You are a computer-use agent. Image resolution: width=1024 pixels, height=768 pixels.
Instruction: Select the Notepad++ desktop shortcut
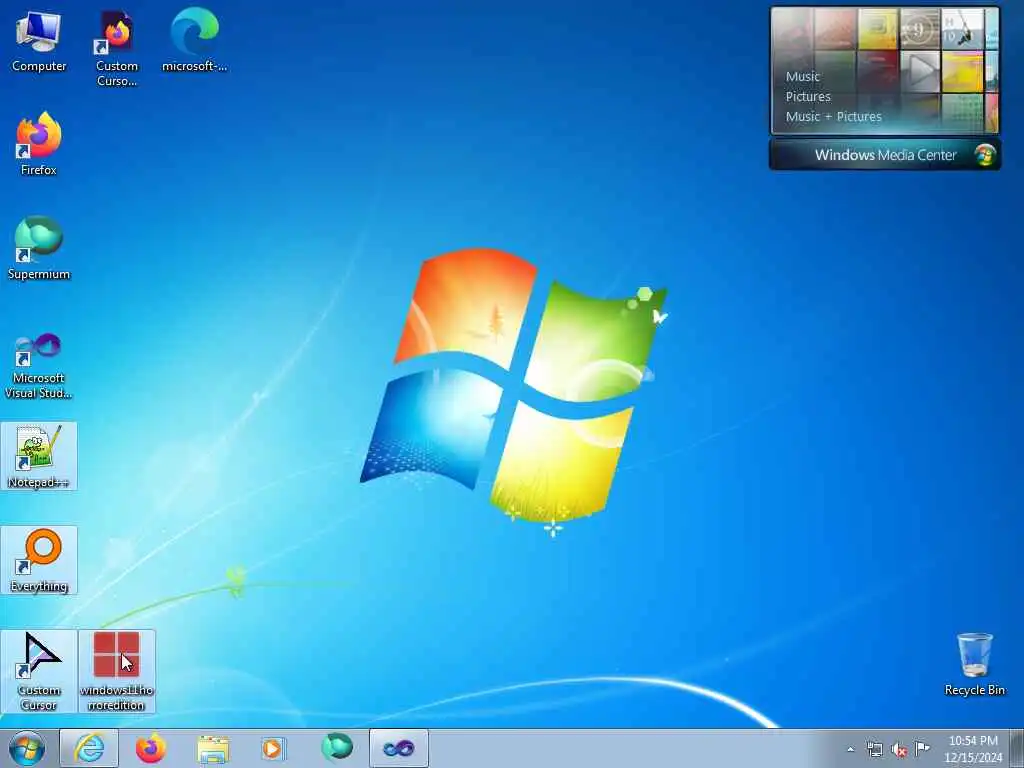39,456
